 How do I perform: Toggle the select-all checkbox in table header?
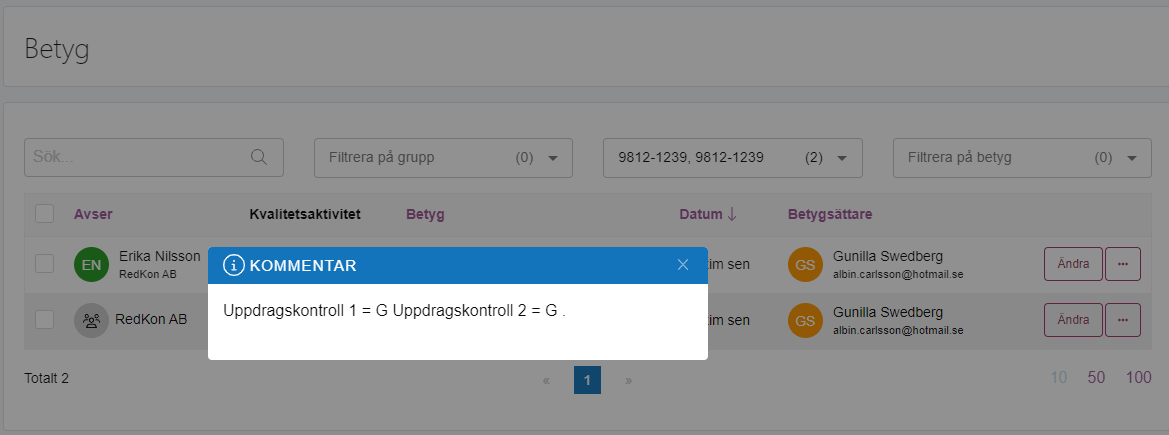point(45,214)
